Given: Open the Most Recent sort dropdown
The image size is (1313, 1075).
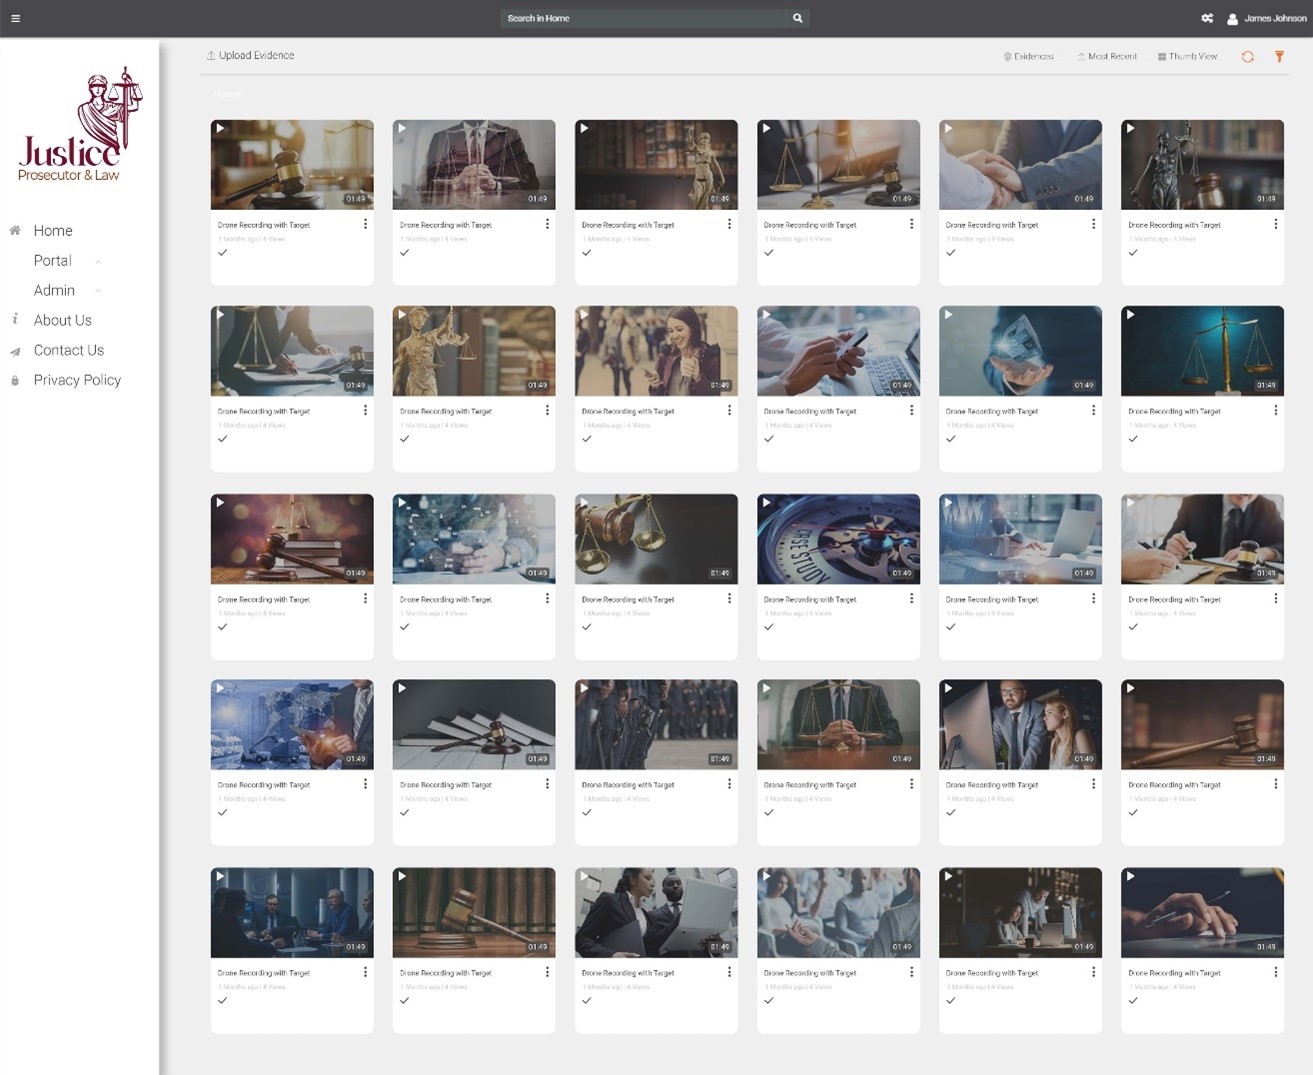Looking at the screenshot, I should 1106,57.
